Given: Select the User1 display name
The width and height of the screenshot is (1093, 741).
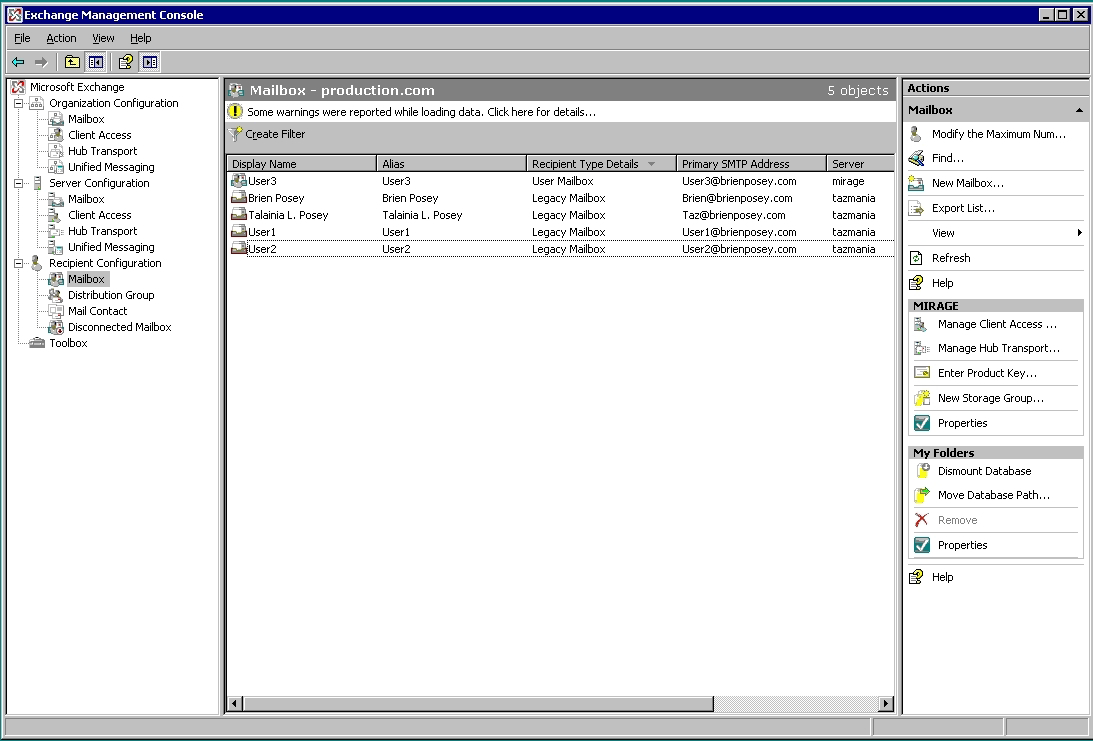Looking at the screenshot, I should click(x=262, y=232).
